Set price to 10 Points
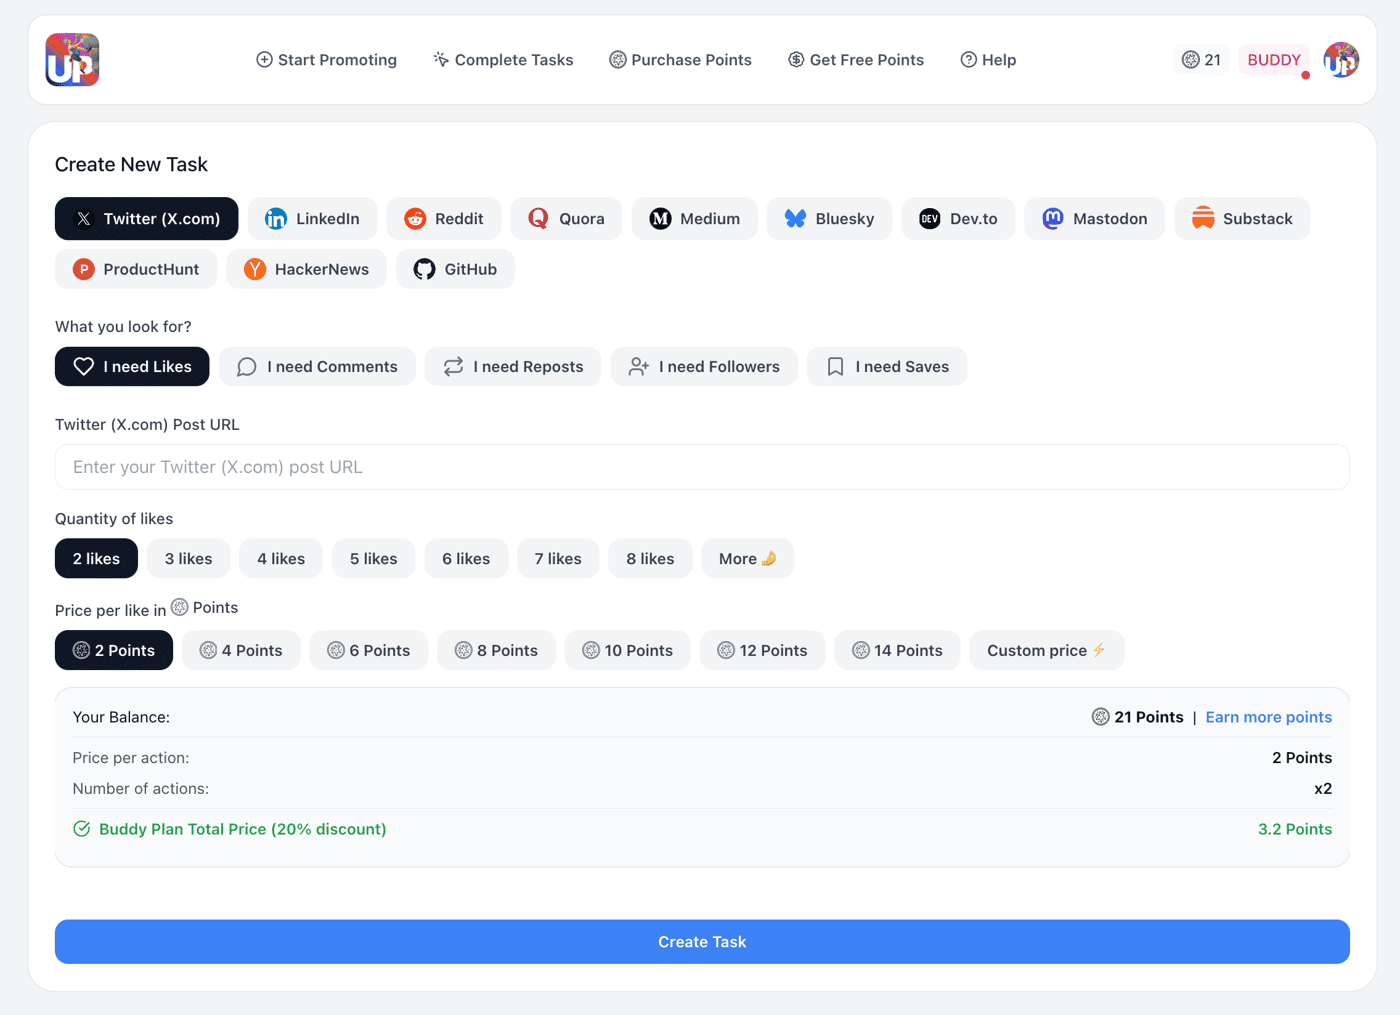 (x=627, y=651)
